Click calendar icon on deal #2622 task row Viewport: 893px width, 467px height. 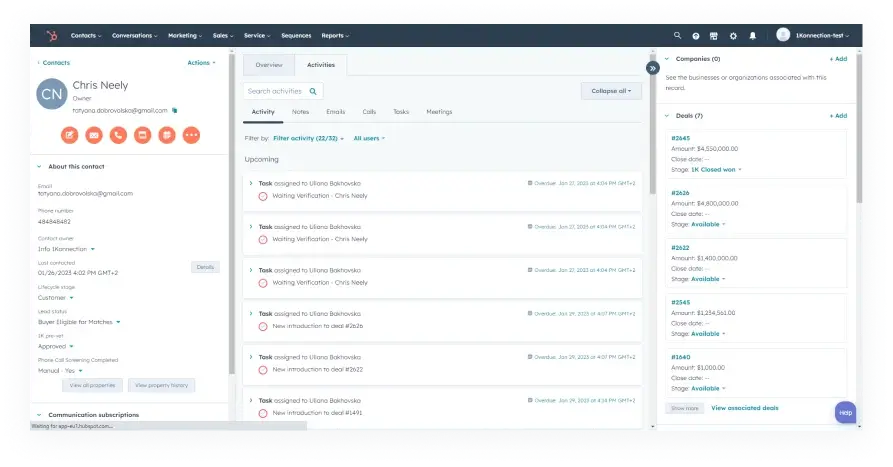(x=530, y=357)
